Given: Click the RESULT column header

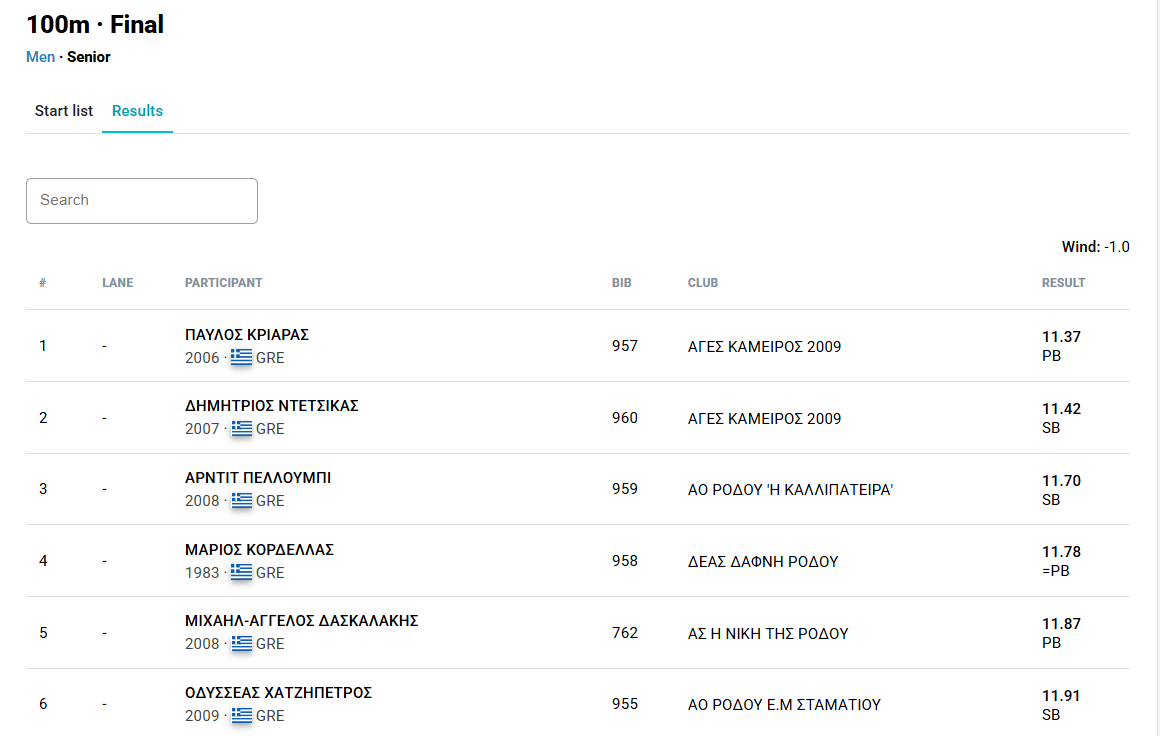Looking at the screenshot, I should pos(1063,283).
